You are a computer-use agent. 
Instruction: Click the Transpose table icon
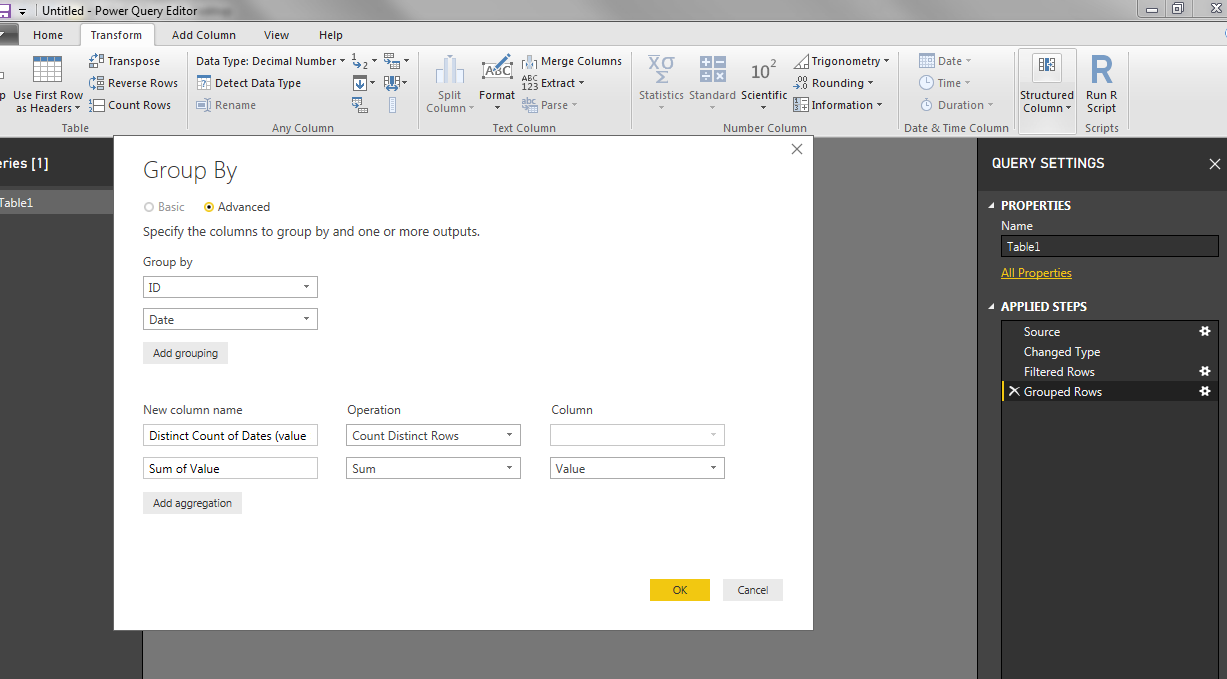[97, 61]
